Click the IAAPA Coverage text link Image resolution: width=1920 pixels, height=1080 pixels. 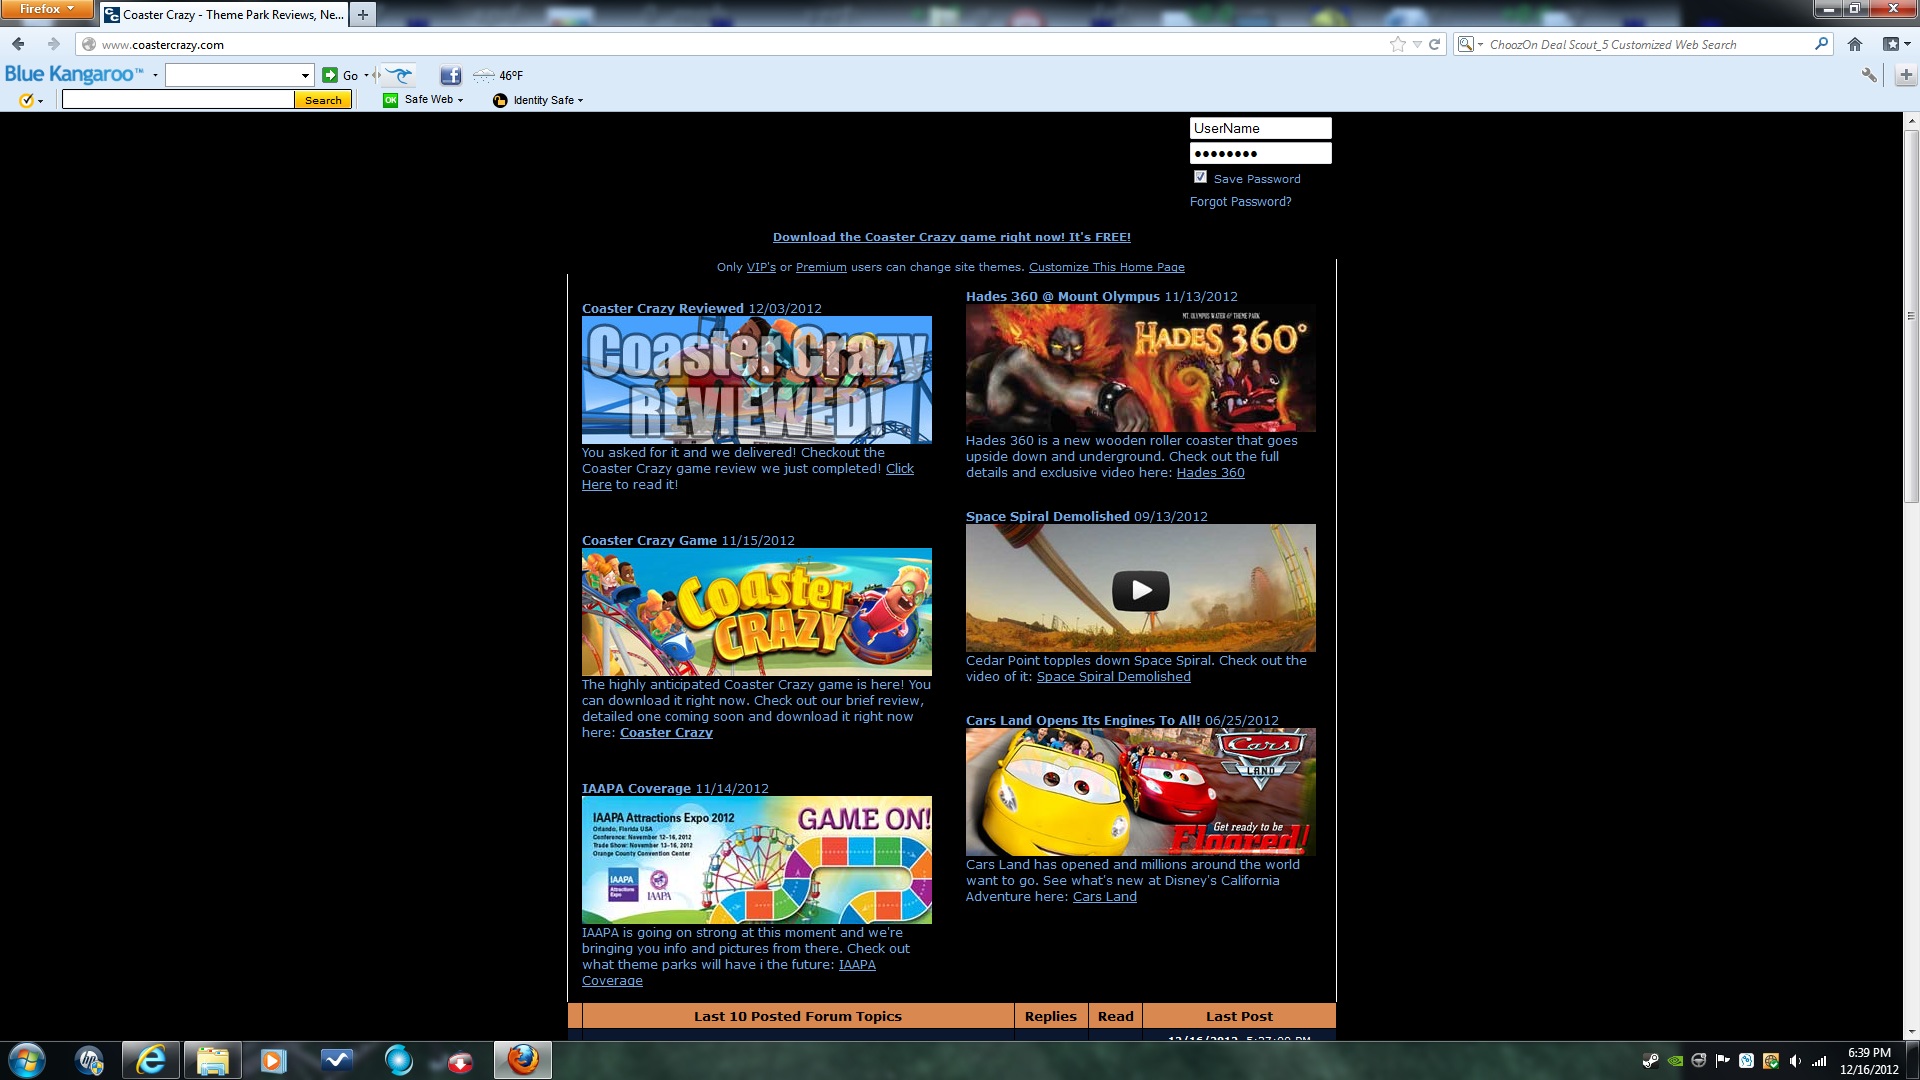tap(857, 965)
